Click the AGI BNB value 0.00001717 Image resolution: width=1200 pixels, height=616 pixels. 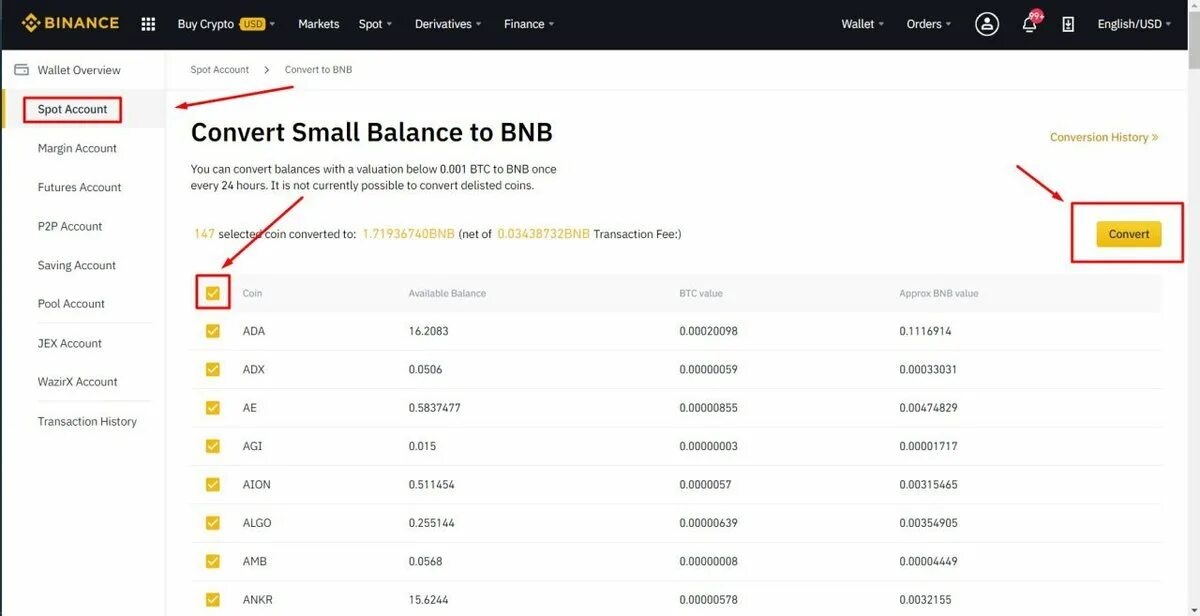tap(928, 446)
